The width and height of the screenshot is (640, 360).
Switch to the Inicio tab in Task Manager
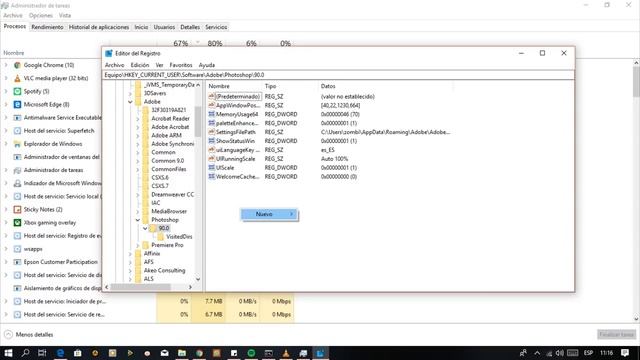141,27
